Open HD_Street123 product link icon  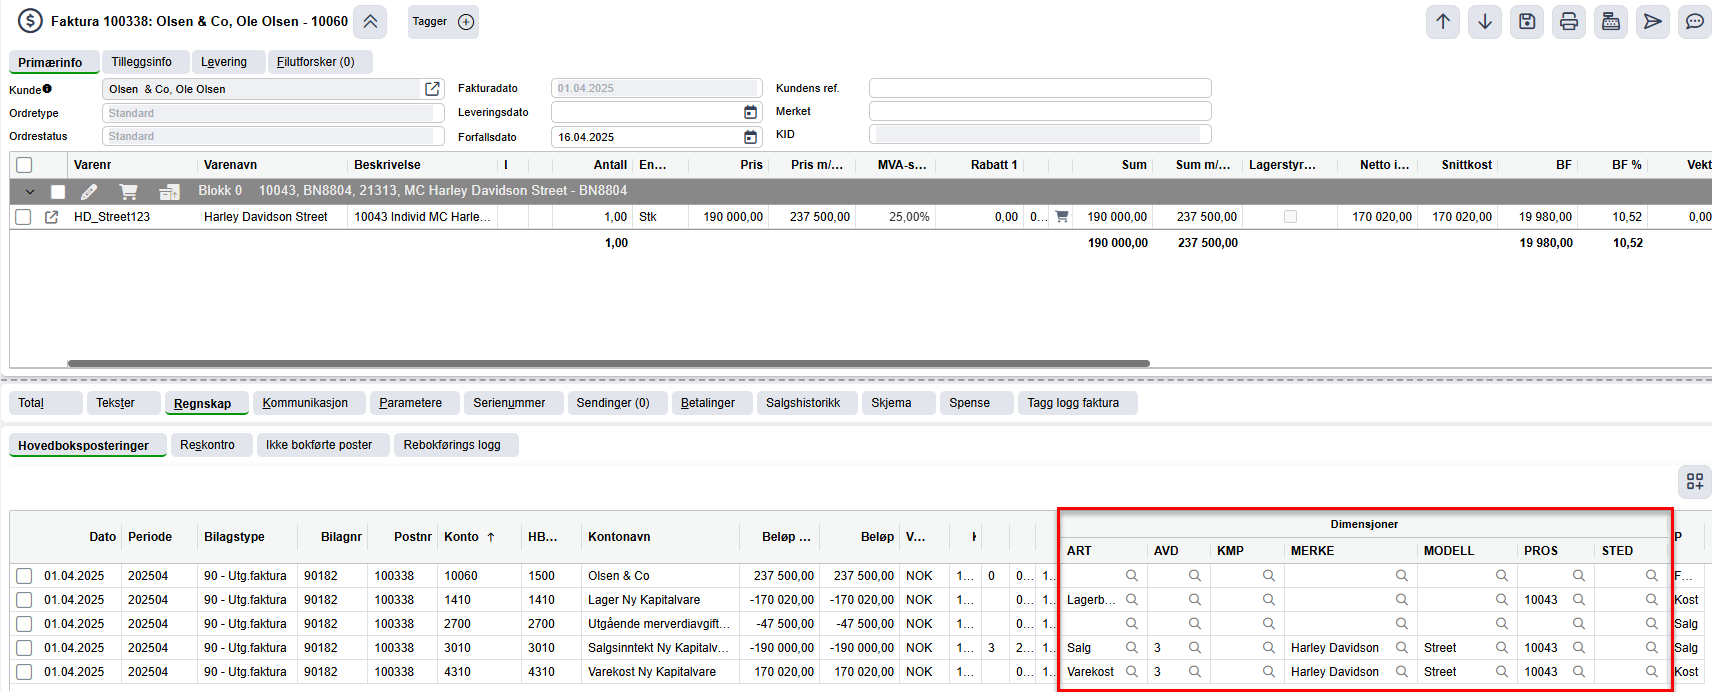(x=51, y=217)
